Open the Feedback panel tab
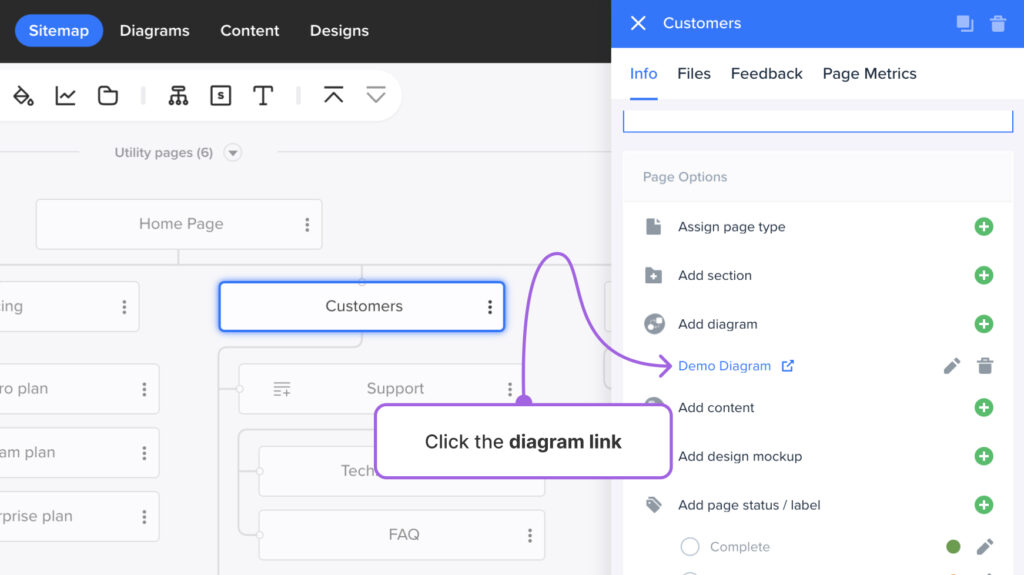Viewport: 1024px width, 575px height. coord(767,74)
